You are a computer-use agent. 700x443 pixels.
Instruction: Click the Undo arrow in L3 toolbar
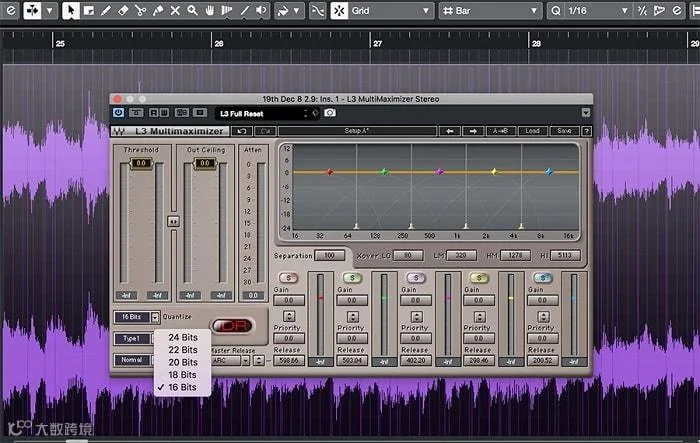(x=242, y=131)
